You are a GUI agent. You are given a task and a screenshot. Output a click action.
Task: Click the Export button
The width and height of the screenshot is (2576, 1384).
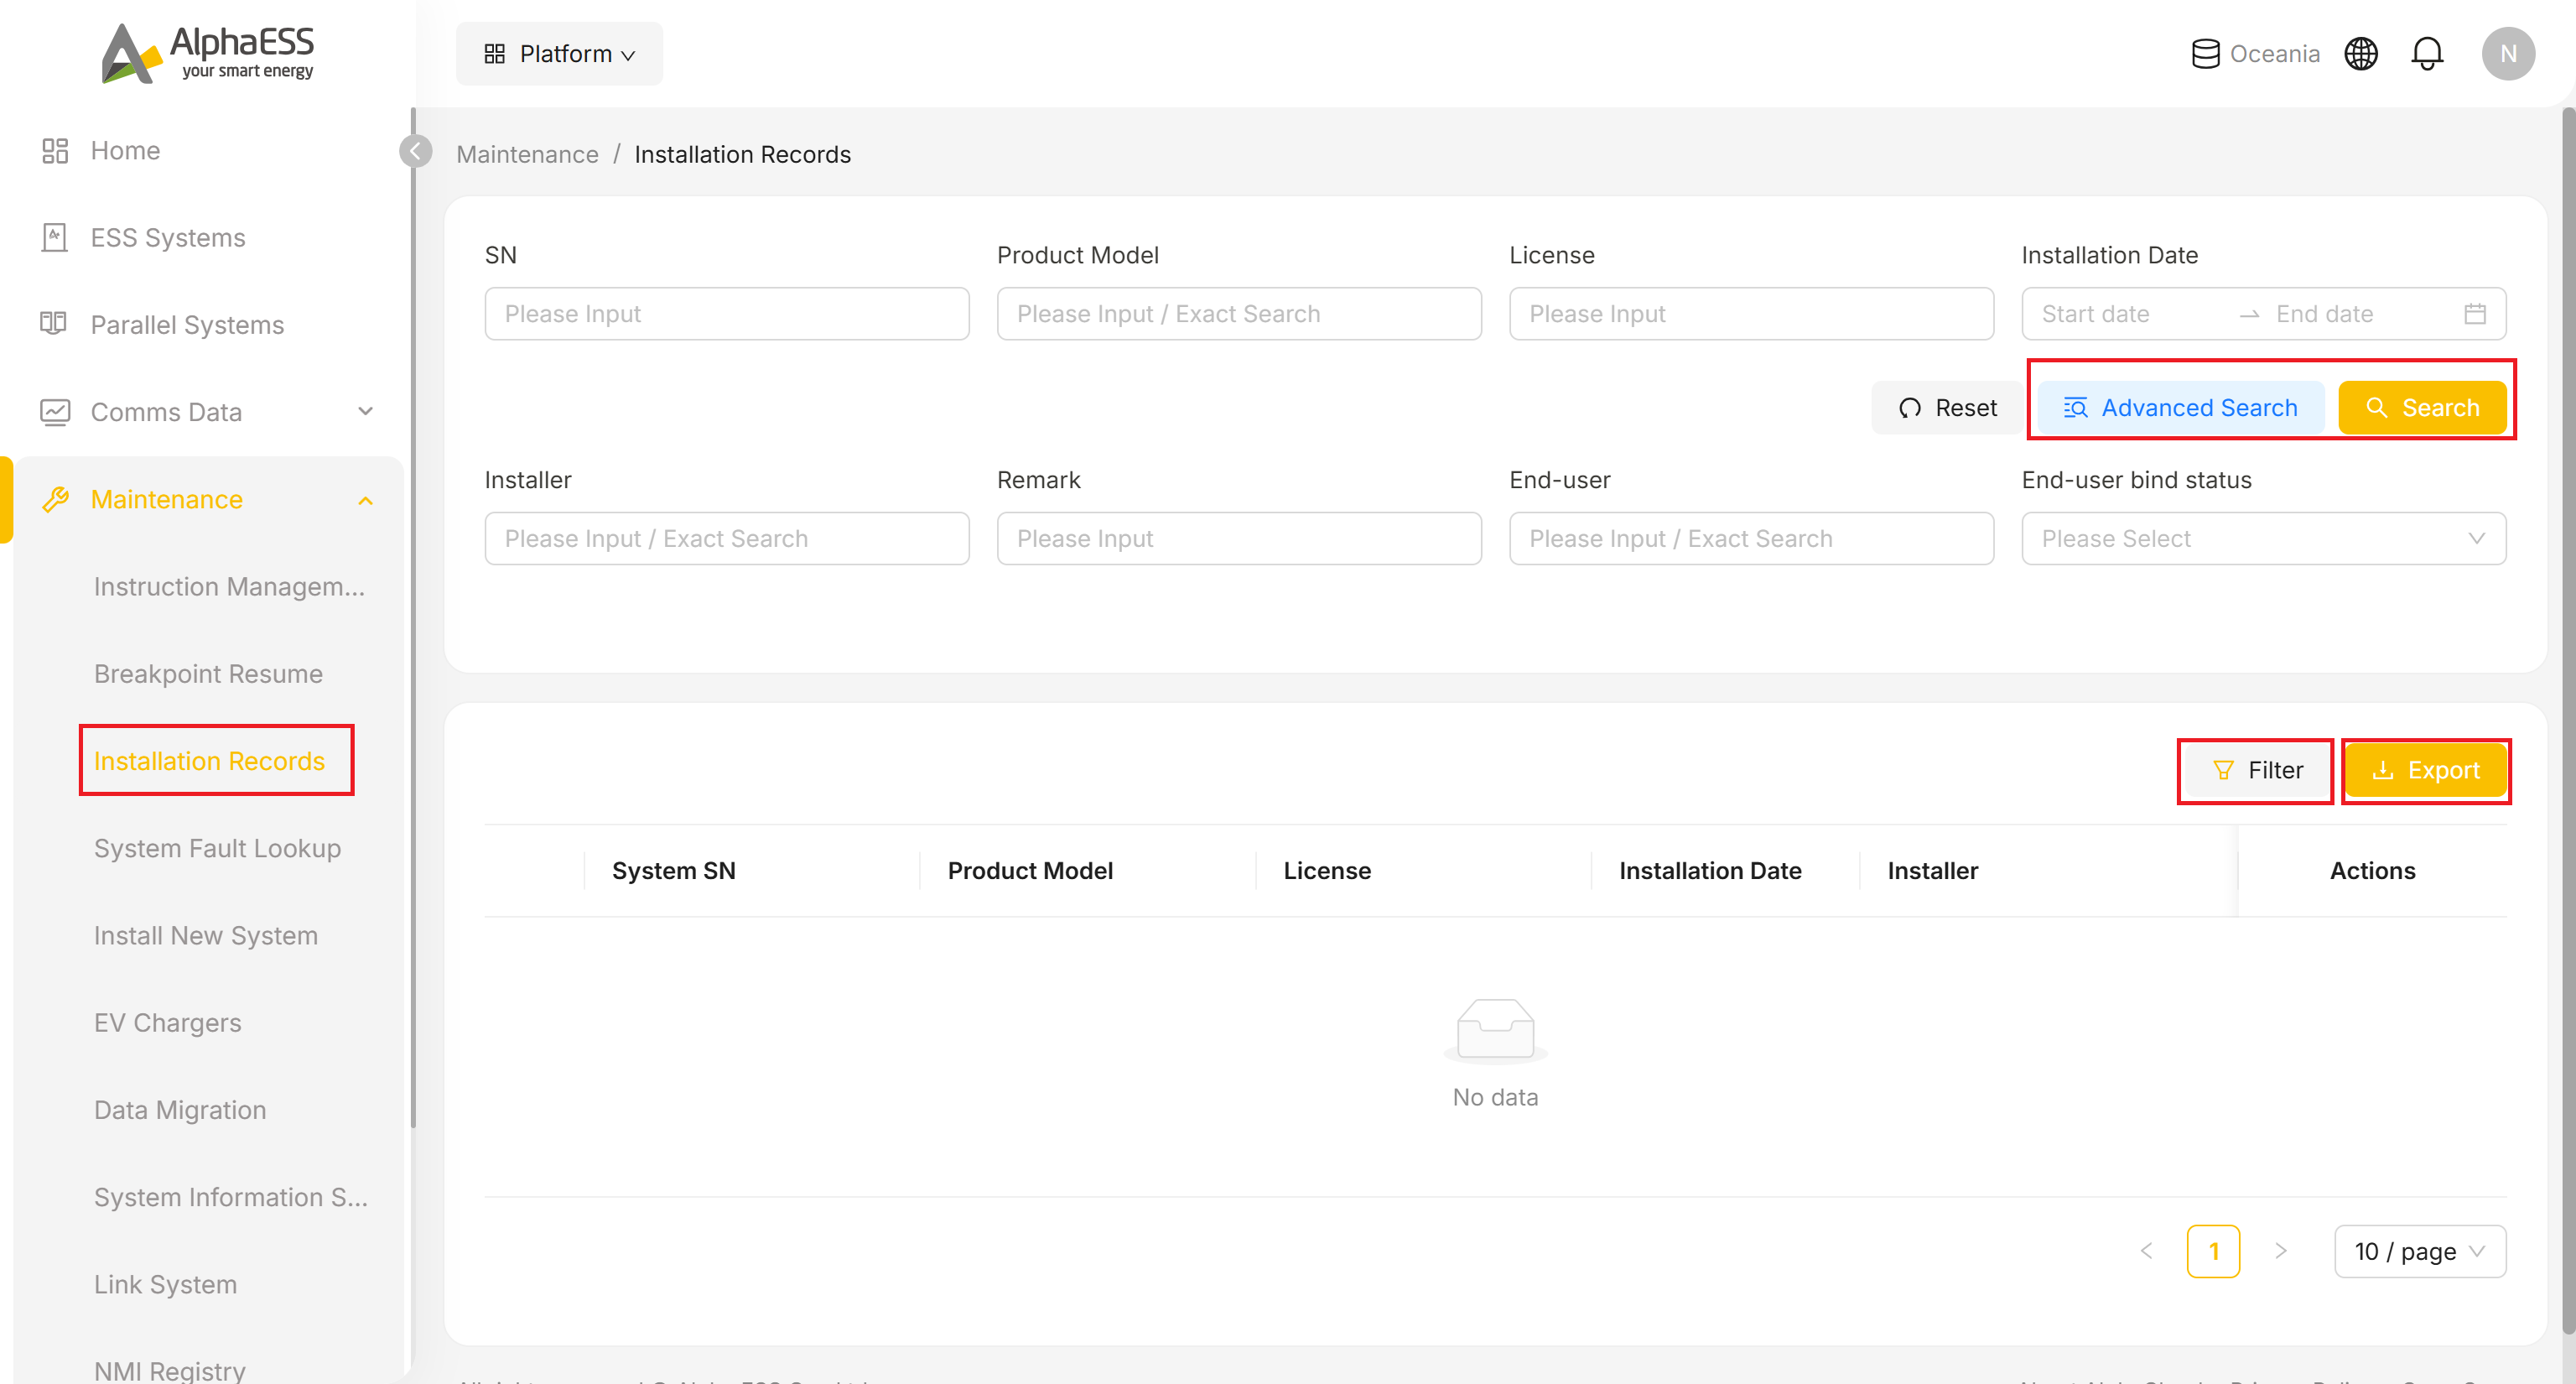2425,770
